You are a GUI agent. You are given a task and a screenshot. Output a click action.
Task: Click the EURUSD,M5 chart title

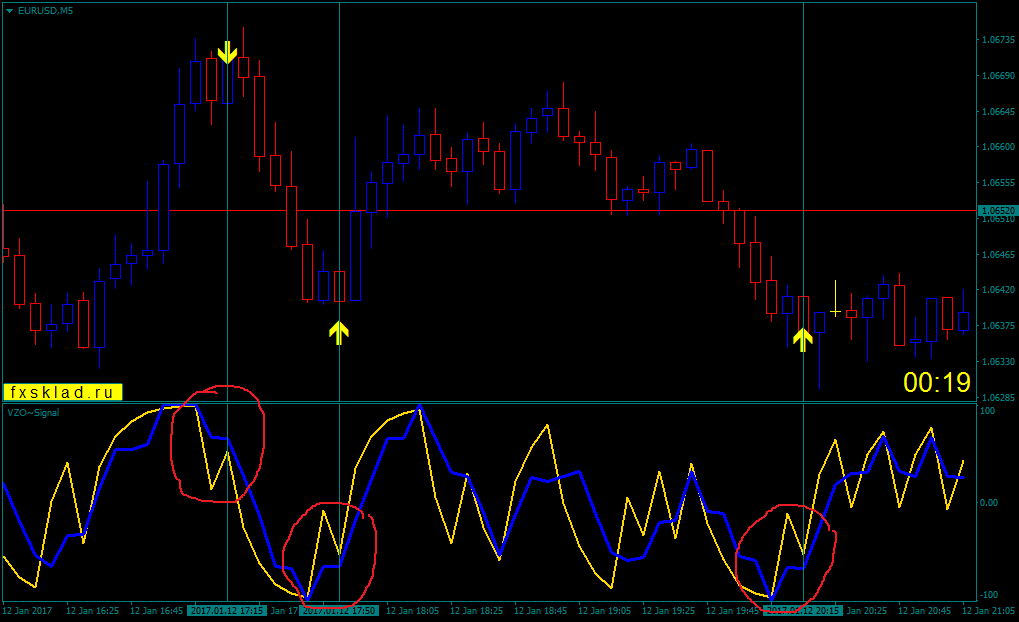click(x=46, y=10)
